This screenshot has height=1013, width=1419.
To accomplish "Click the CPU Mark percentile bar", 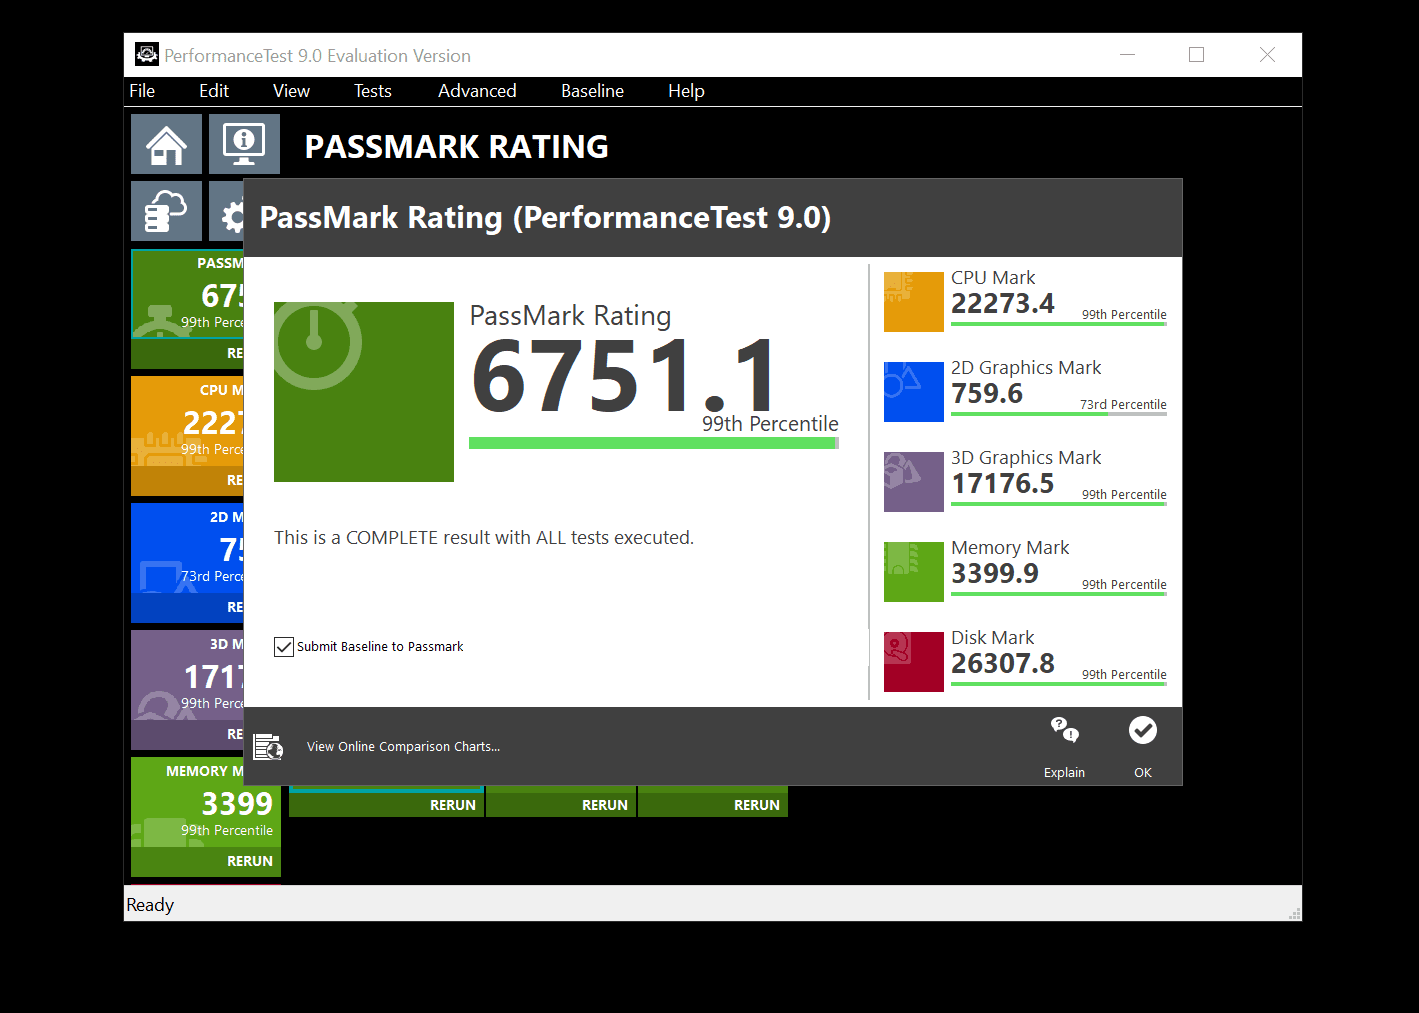I will tap(1059, 324).
